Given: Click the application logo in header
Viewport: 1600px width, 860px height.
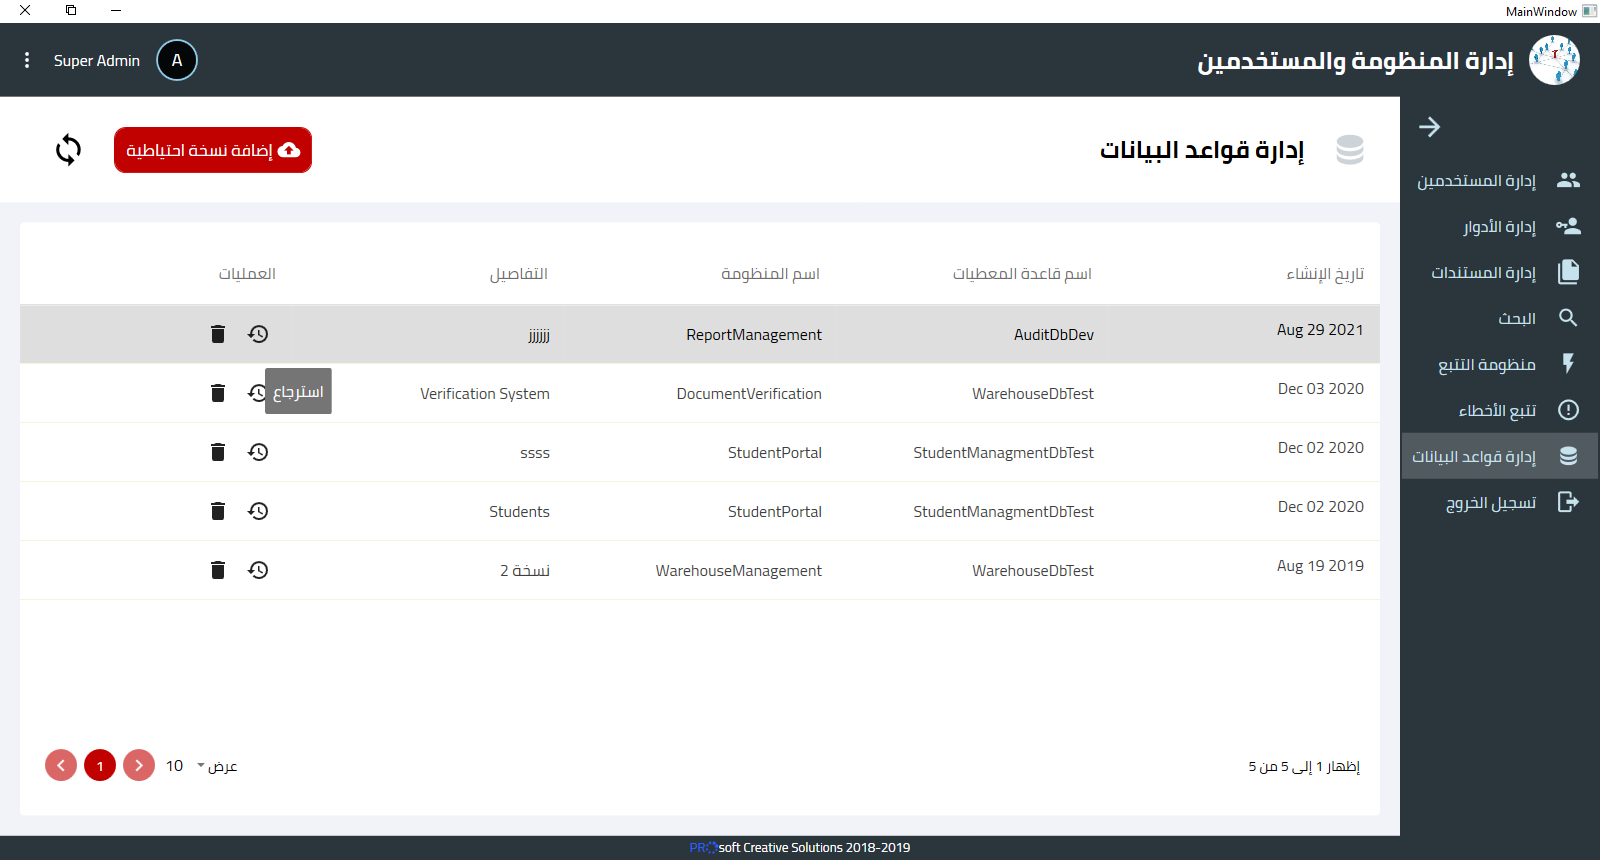Looking at the screenshot, I should pos(1554,60).
